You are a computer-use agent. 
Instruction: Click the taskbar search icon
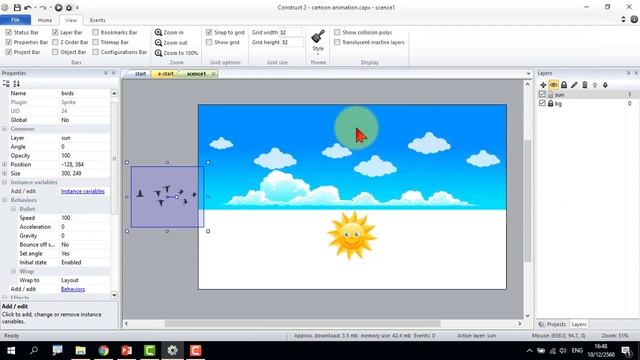pos(34,350)
